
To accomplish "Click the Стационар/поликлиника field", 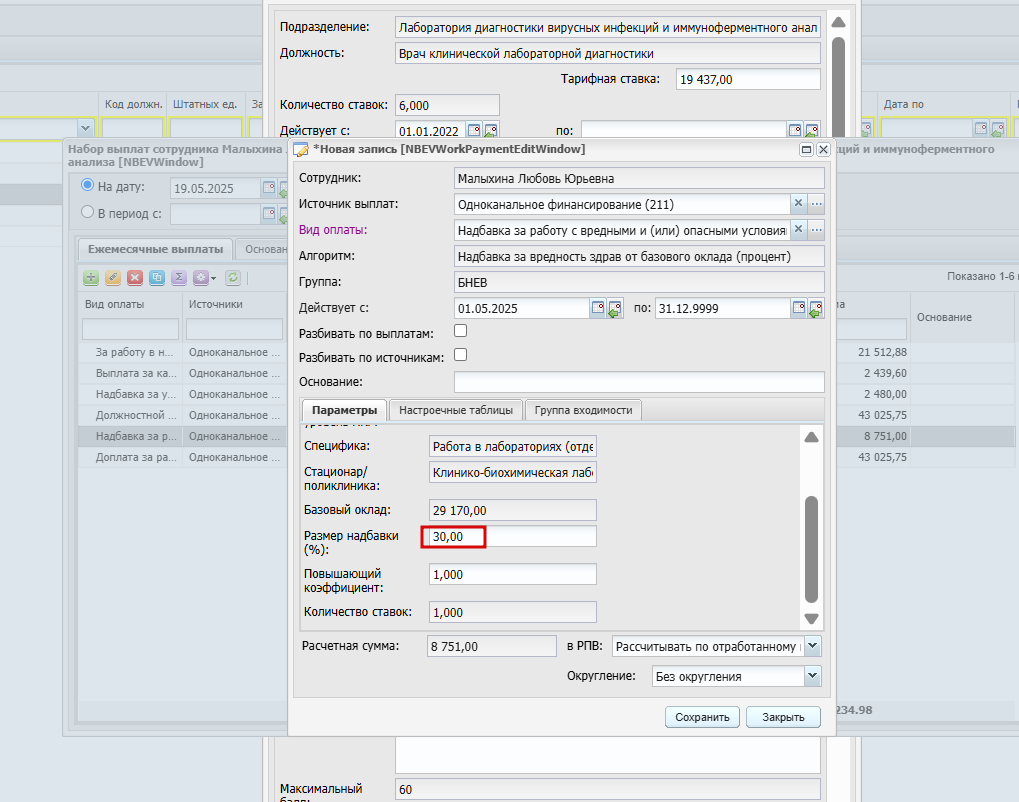I will pyautogui.click(x=513, y=472).
